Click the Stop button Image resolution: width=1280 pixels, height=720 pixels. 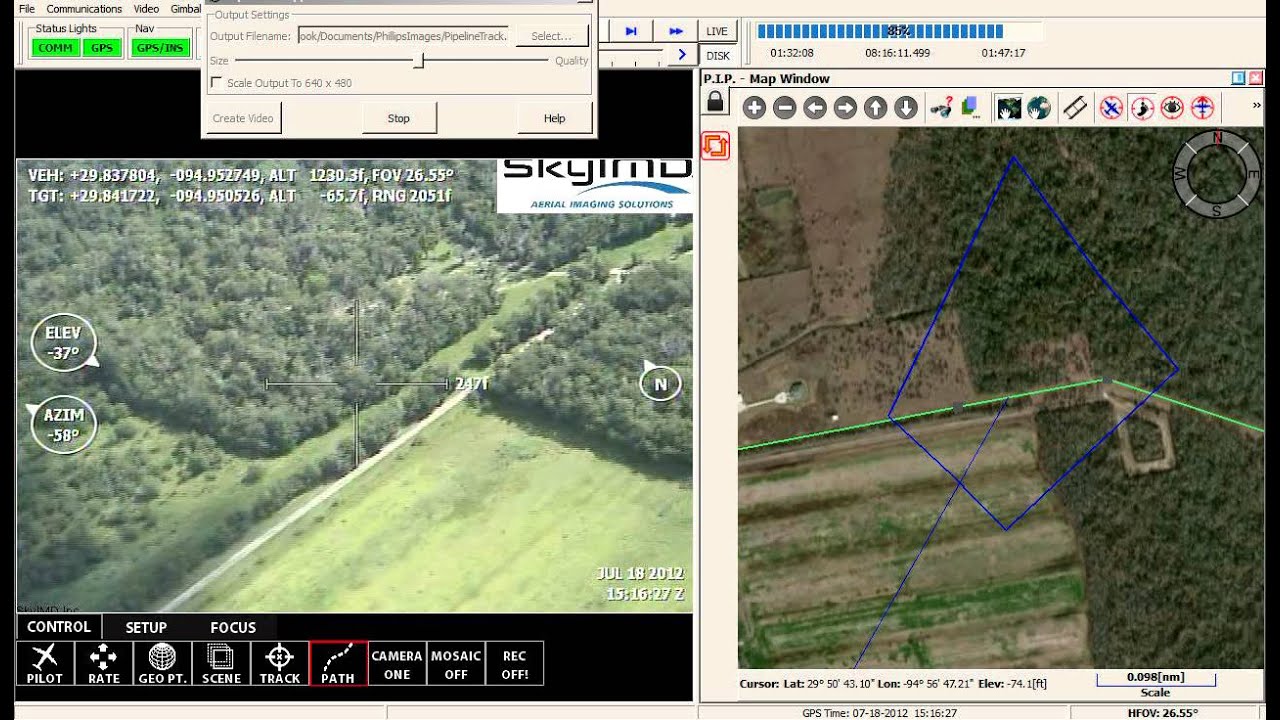[x=399, y=118]
